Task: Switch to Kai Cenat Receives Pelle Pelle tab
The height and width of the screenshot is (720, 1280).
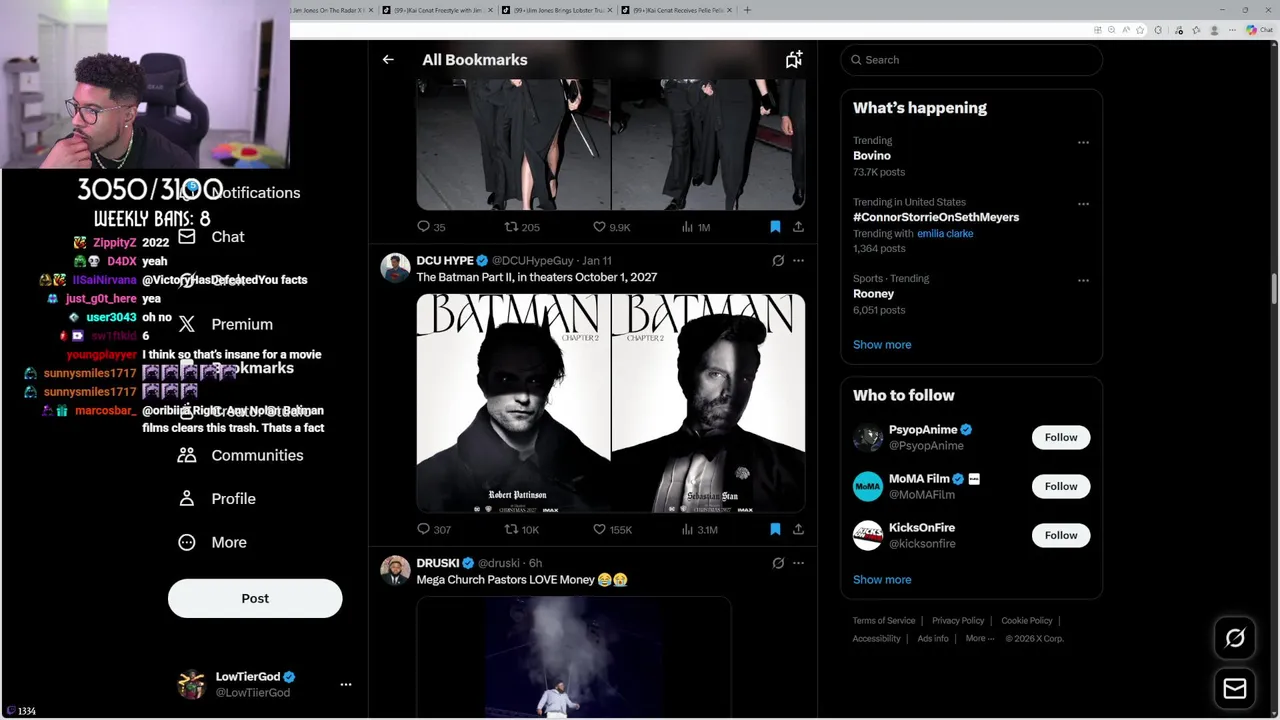Action: (675, 10)
